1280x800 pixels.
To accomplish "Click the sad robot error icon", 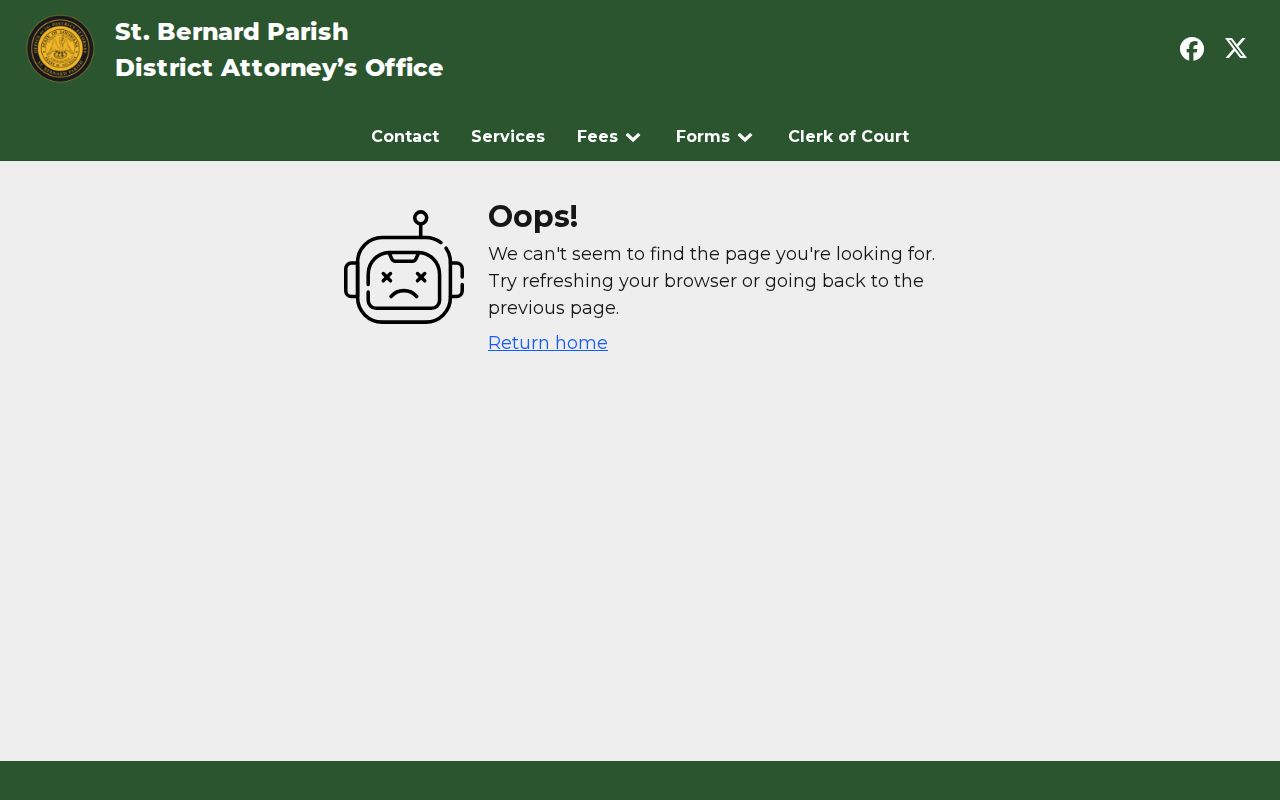I will pyautogui.click(x=404, y=267).
